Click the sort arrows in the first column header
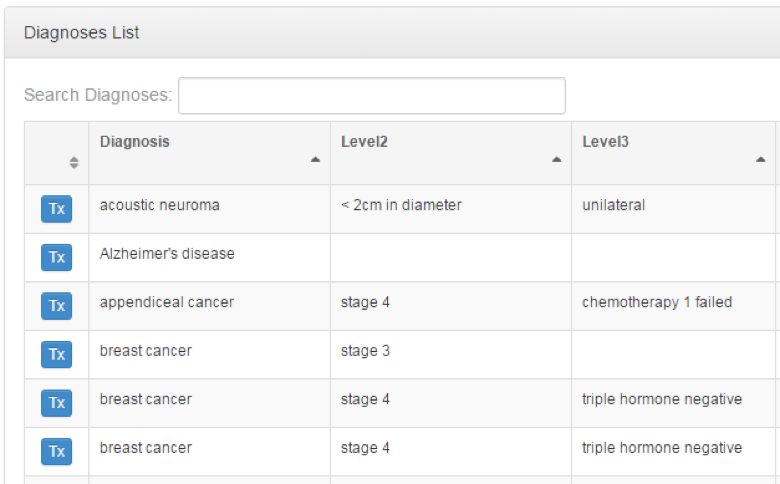Screen dimensions: 780x484 [73, 163]
